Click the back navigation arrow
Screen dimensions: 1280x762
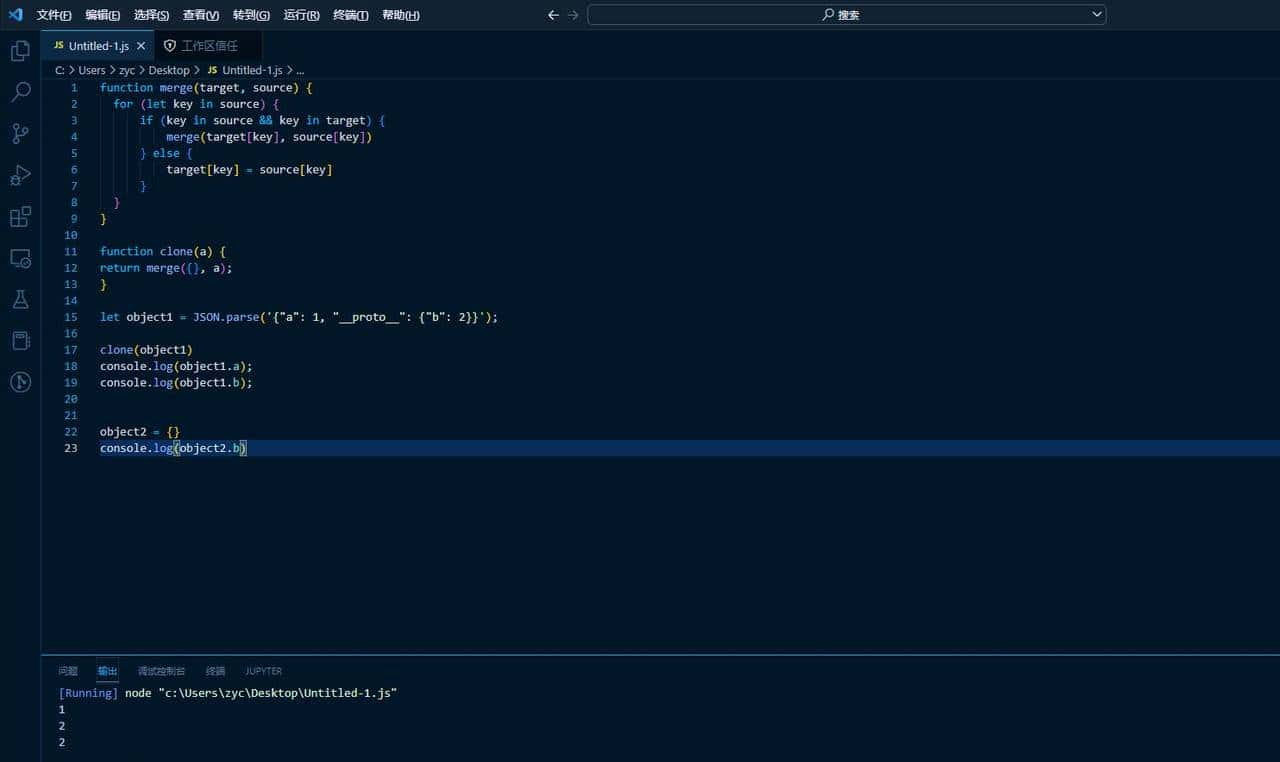point(552,15)
